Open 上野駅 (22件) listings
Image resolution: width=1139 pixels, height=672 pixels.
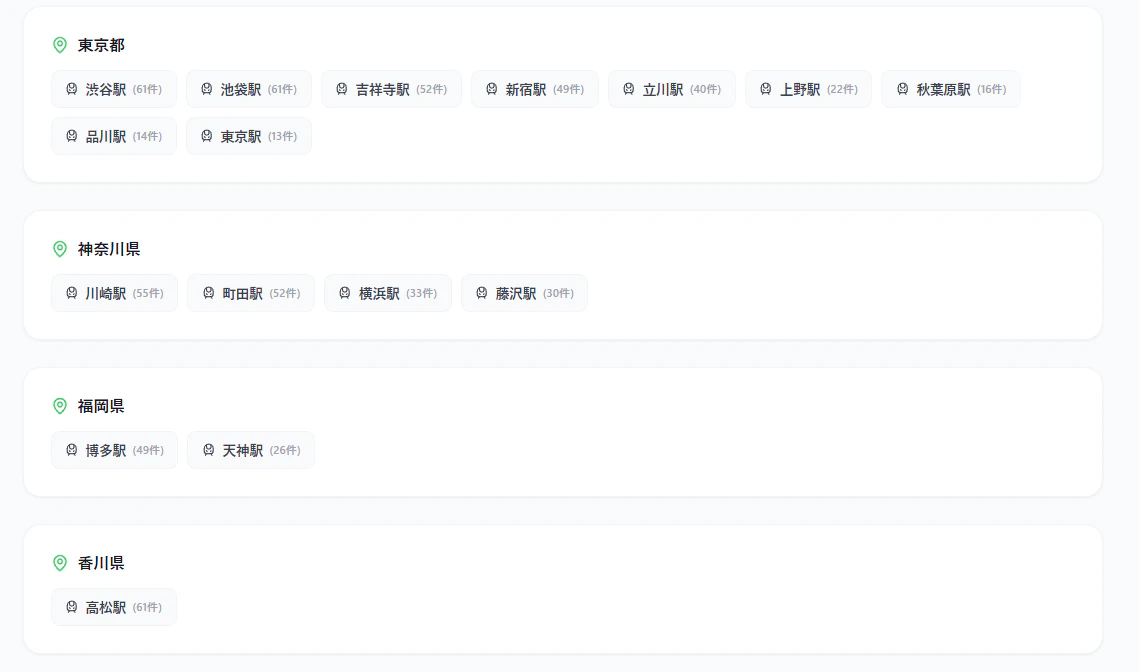(808, 89)
